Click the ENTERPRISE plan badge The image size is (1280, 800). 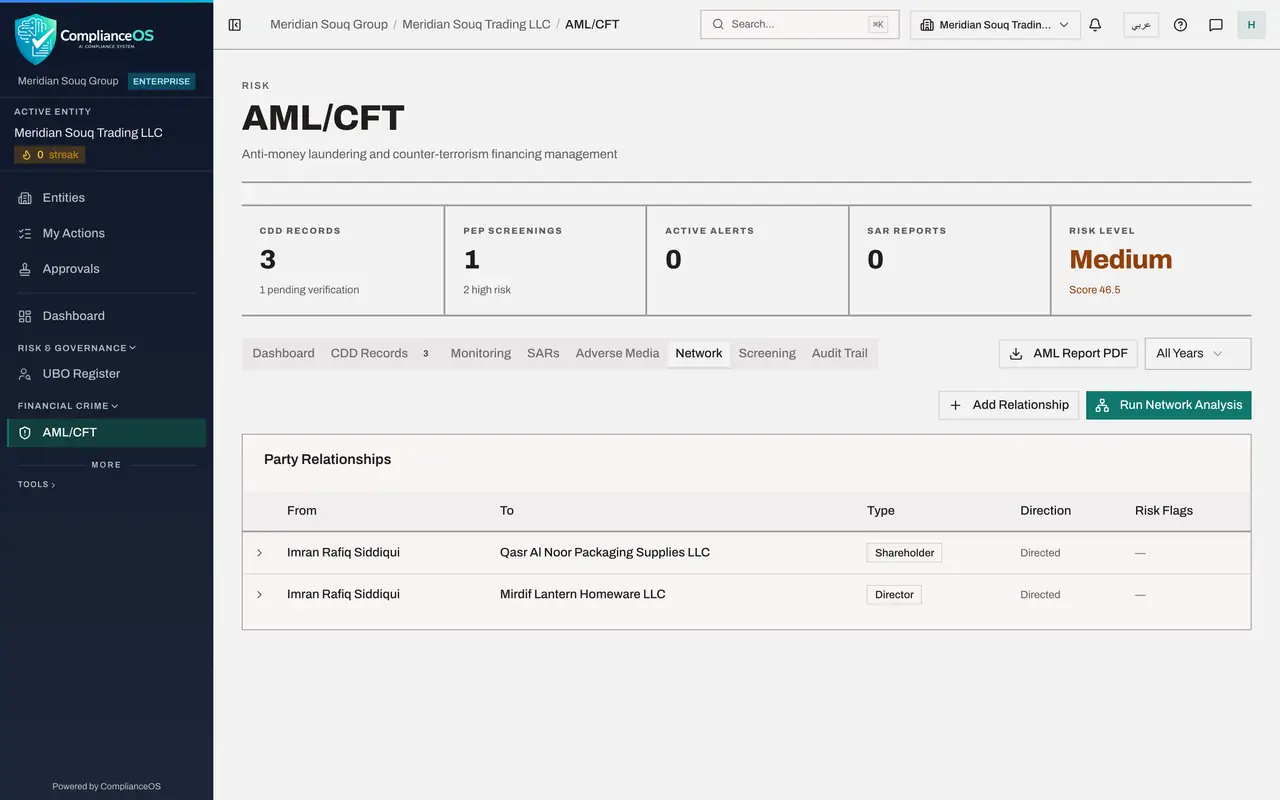tap(161, 81)
